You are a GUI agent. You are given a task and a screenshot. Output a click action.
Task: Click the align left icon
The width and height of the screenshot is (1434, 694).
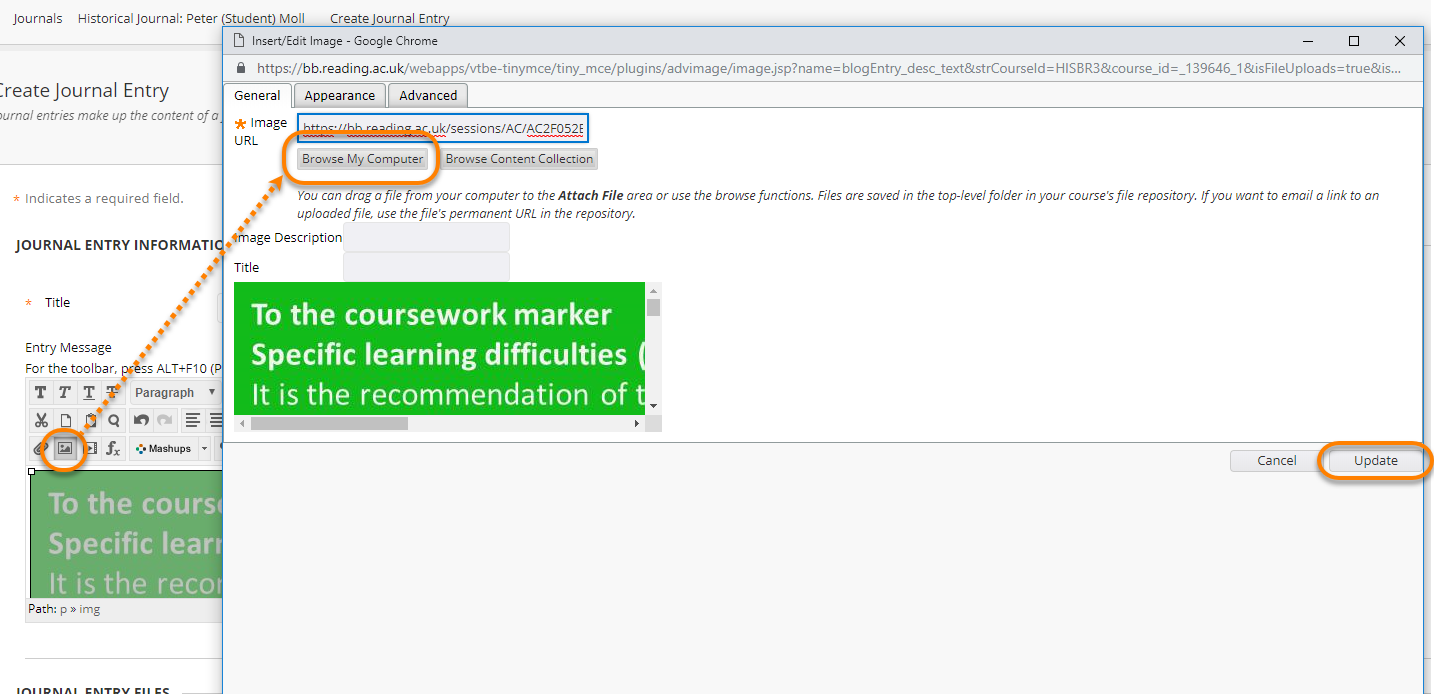(x=193, y=421)
